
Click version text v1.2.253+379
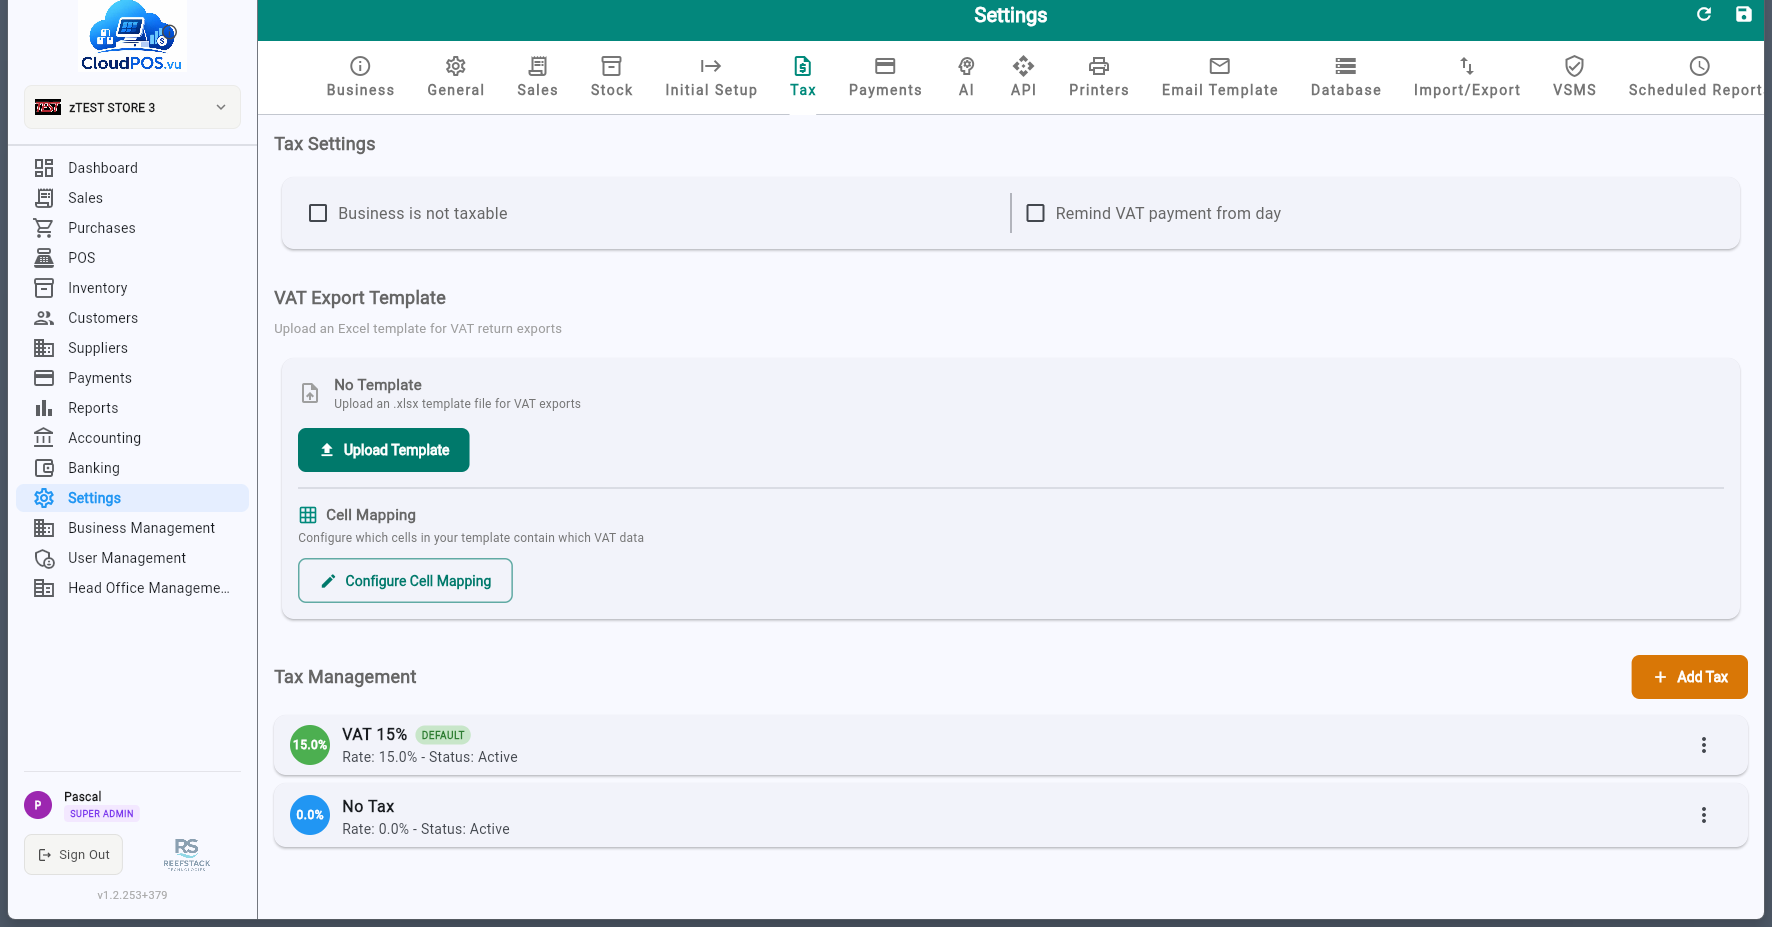(132, 895)
